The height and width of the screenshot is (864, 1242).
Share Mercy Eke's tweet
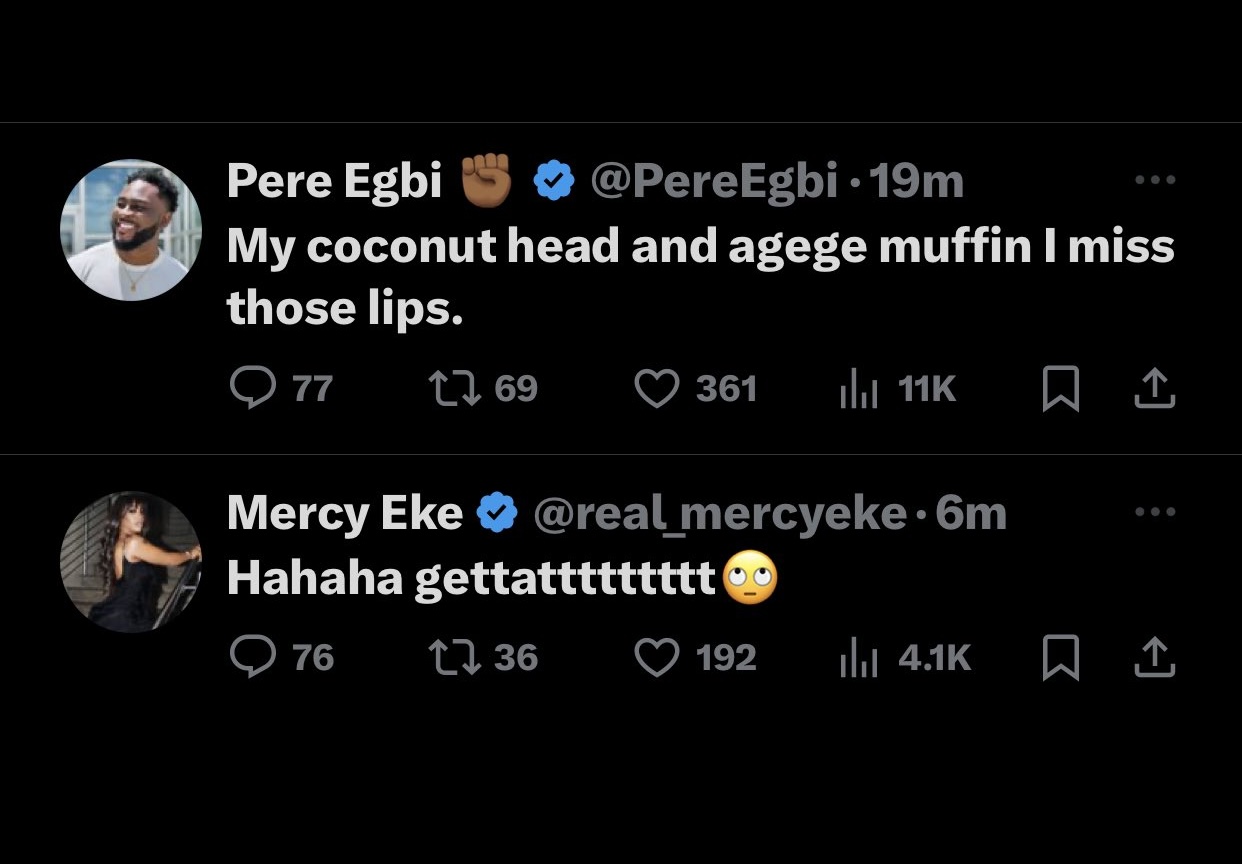(x=1154, y=657)
